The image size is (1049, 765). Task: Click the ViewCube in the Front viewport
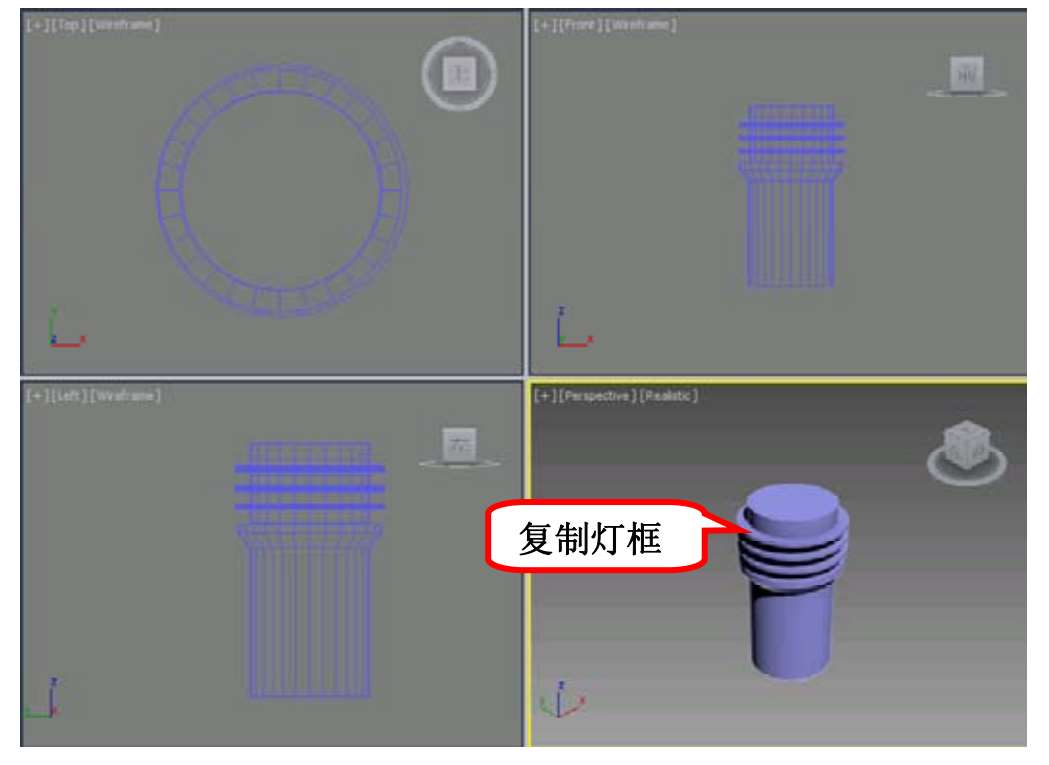coord(966,74)
